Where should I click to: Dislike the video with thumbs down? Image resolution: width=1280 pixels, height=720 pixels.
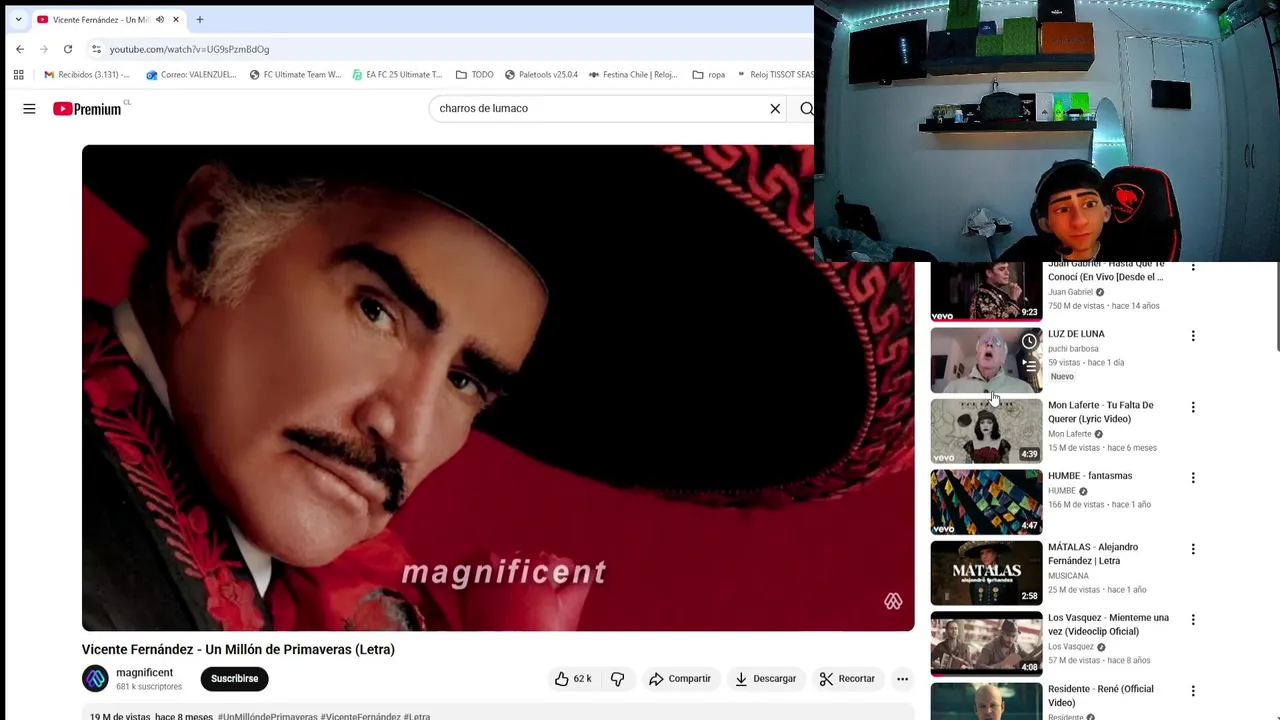click(618, 679)
